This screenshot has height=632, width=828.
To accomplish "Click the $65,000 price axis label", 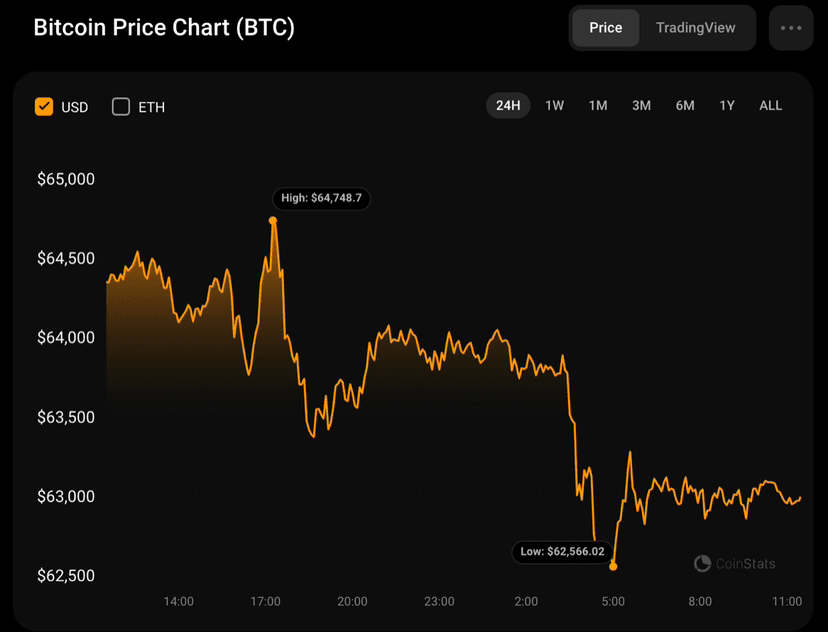I will click(66, 180).
